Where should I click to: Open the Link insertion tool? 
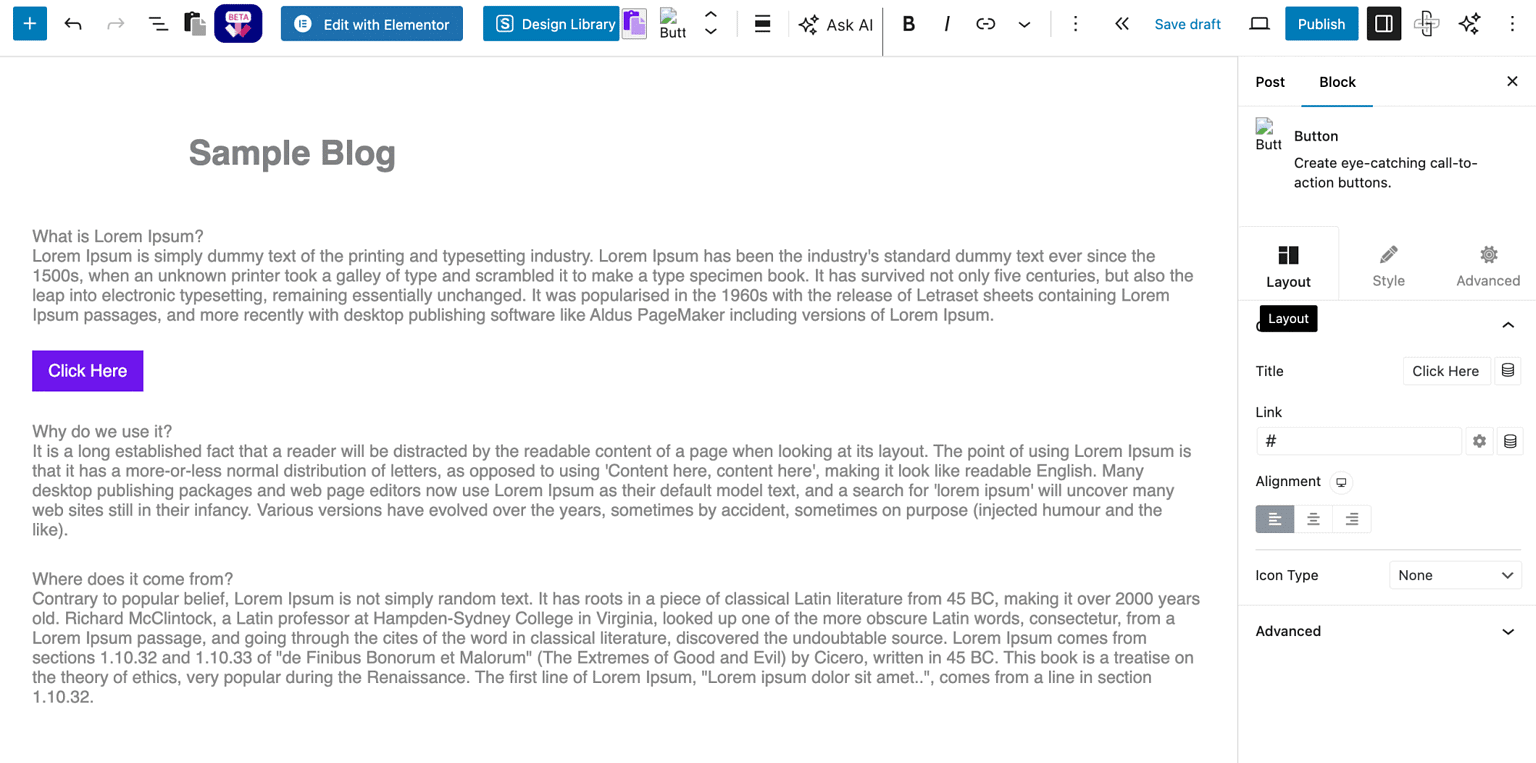click(985, 23)
